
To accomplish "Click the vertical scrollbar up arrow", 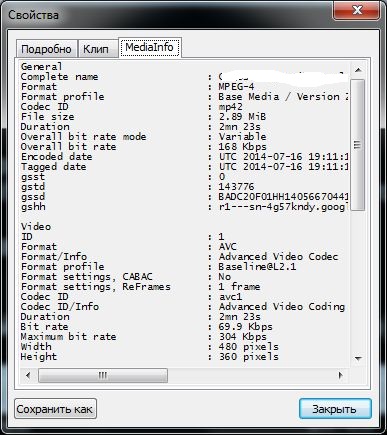I will click(x=358, y=70).
